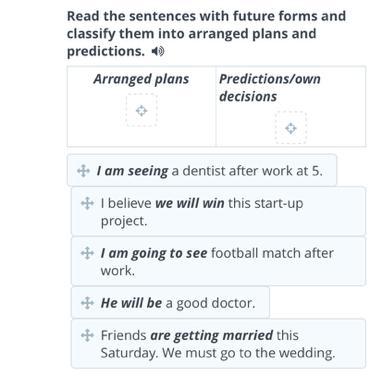Grab the move handle of 'I am seeing' card
Viewport: 383px width, 384px height.
tap(83, 171)
